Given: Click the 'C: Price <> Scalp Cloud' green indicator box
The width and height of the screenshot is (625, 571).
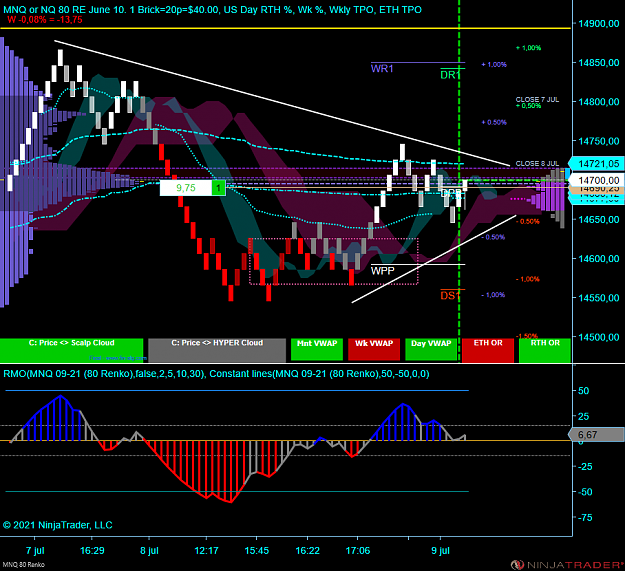Looking at the screenshot, I should 71,350.
